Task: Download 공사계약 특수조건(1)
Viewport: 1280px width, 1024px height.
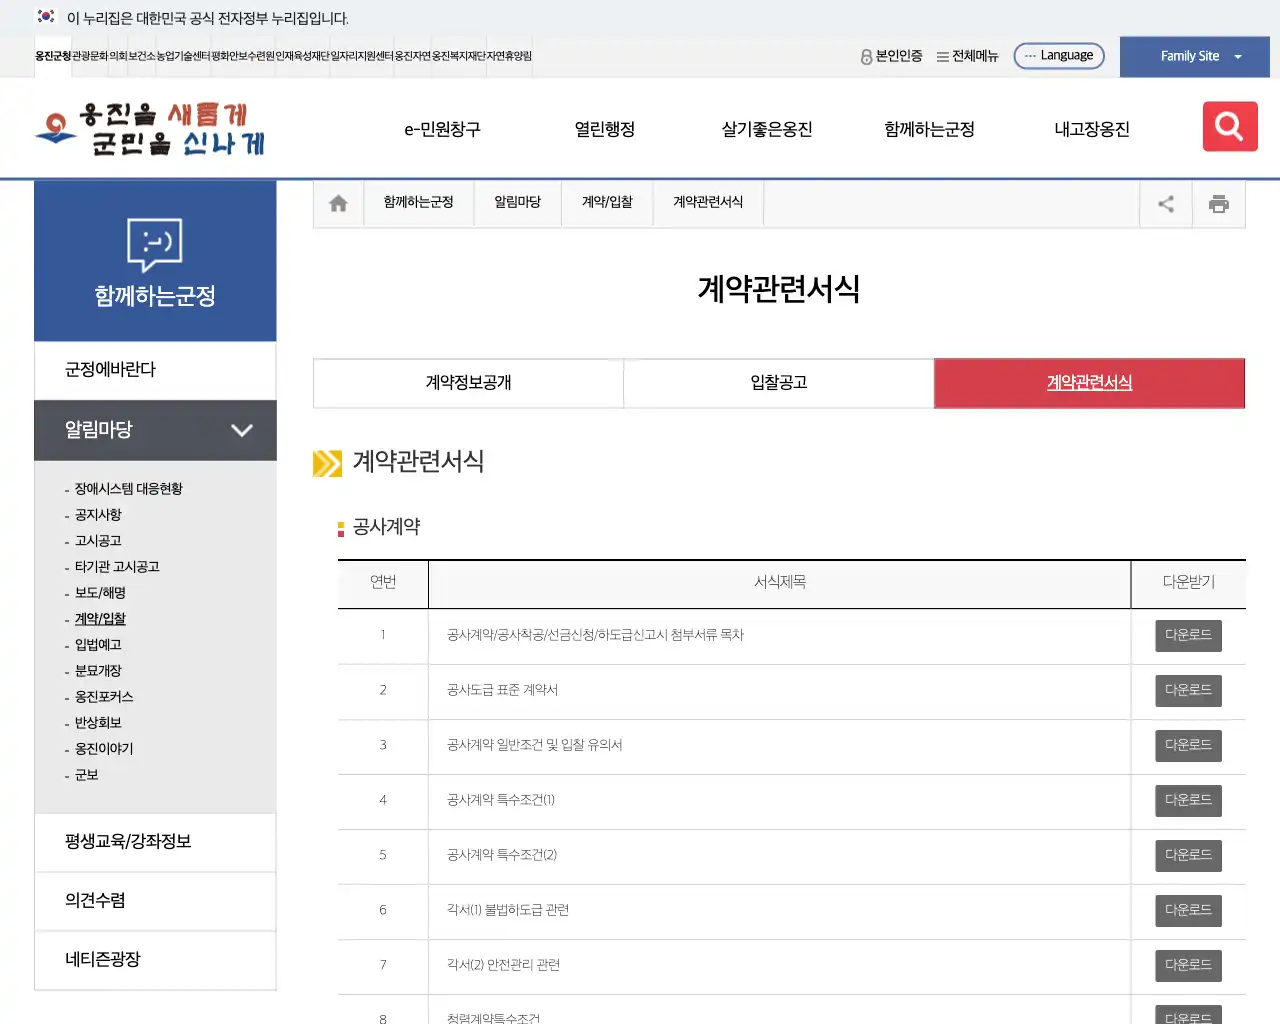Action: tap(1187, 800)
